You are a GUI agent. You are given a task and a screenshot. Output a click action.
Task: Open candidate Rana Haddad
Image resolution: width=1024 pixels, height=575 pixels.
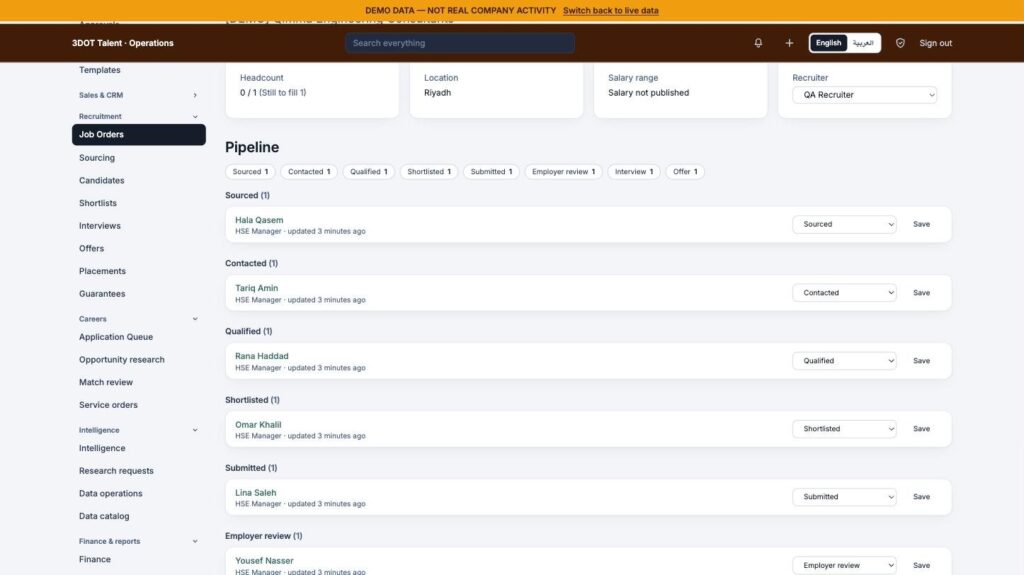coord(262,356)
